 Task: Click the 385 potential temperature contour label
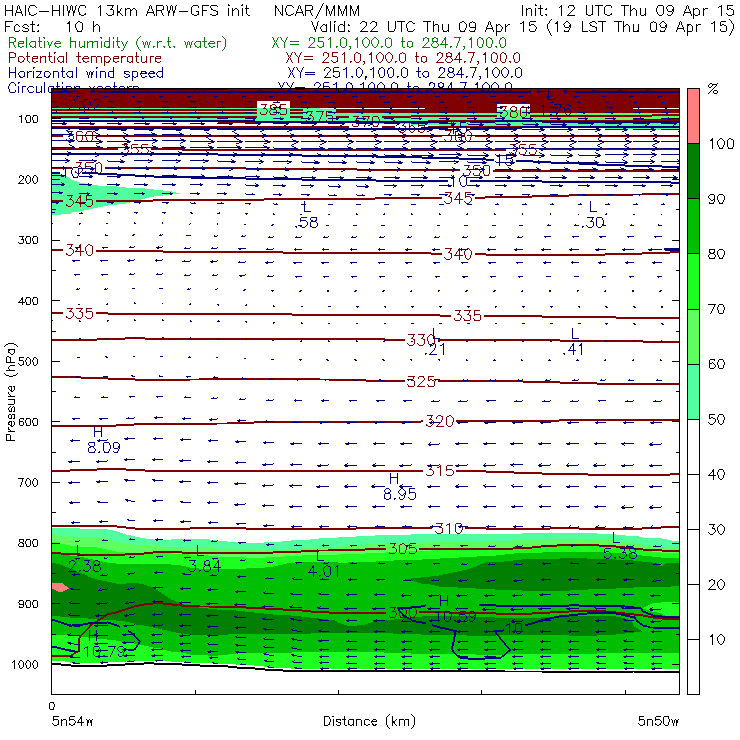[274, 110]
